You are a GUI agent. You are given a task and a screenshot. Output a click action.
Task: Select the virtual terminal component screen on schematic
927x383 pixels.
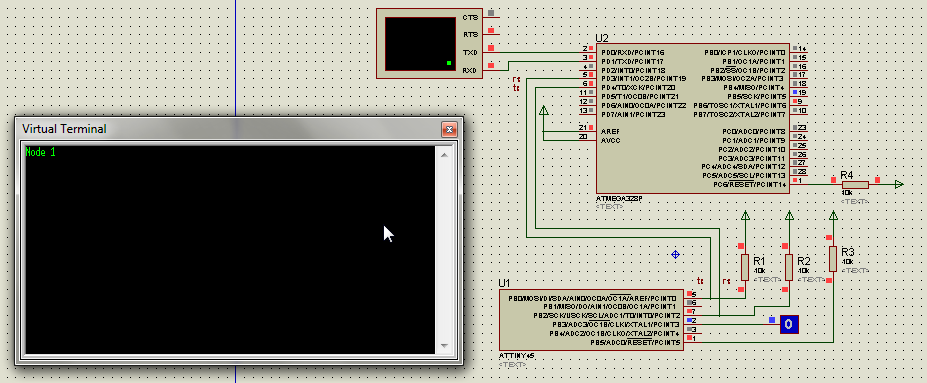point(420,43)
